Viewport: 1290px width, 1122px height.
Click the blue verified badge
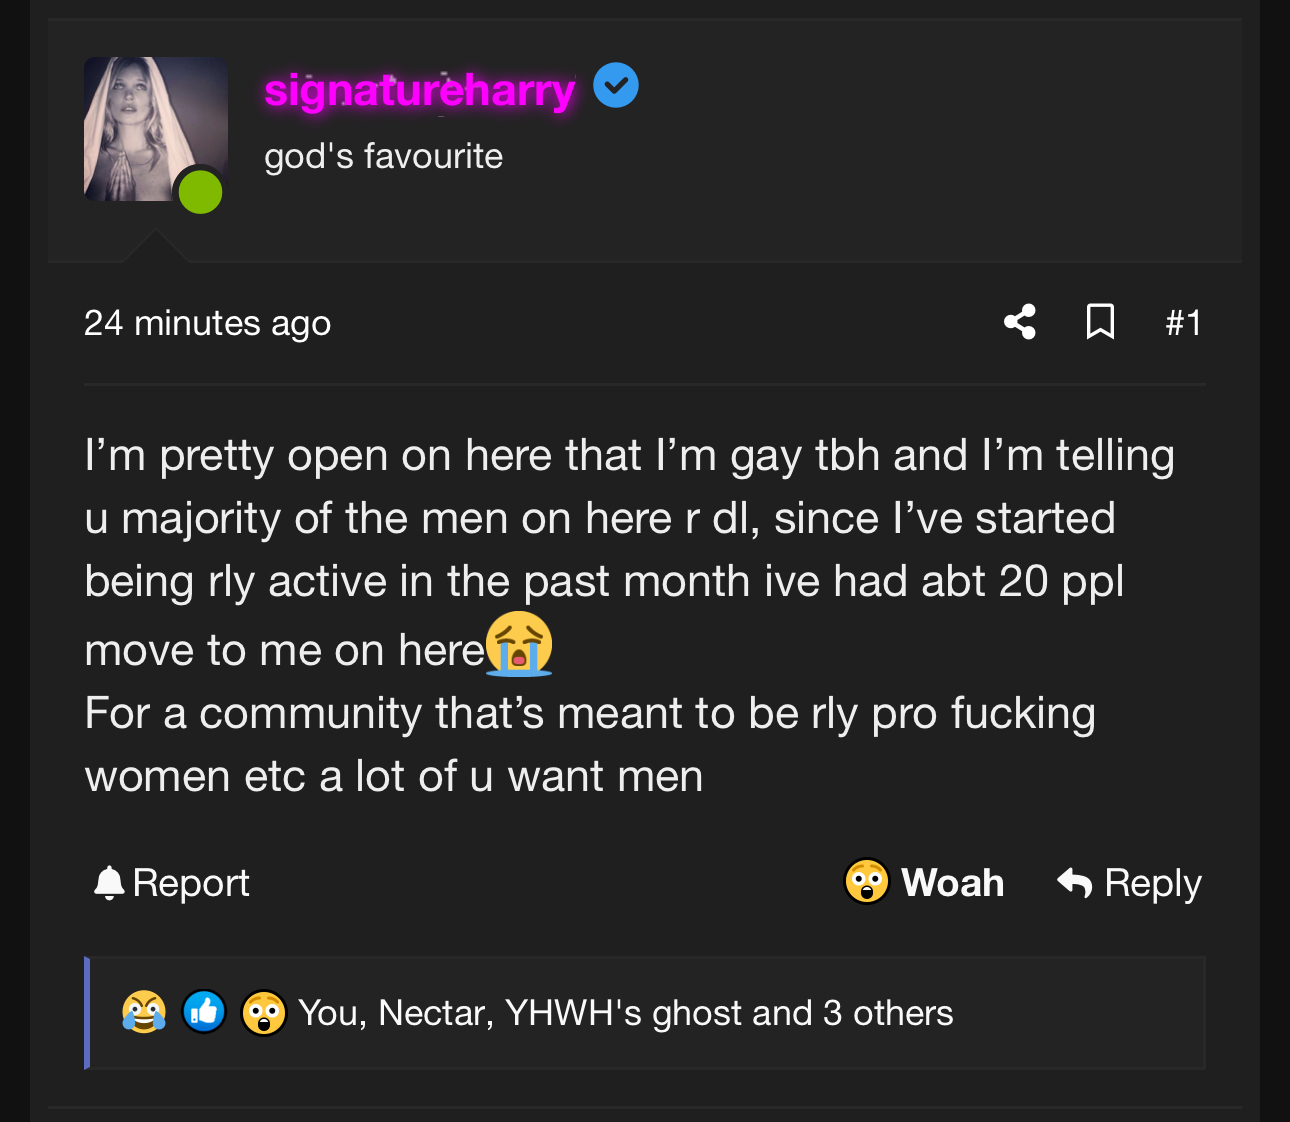[x=616, y=86]
